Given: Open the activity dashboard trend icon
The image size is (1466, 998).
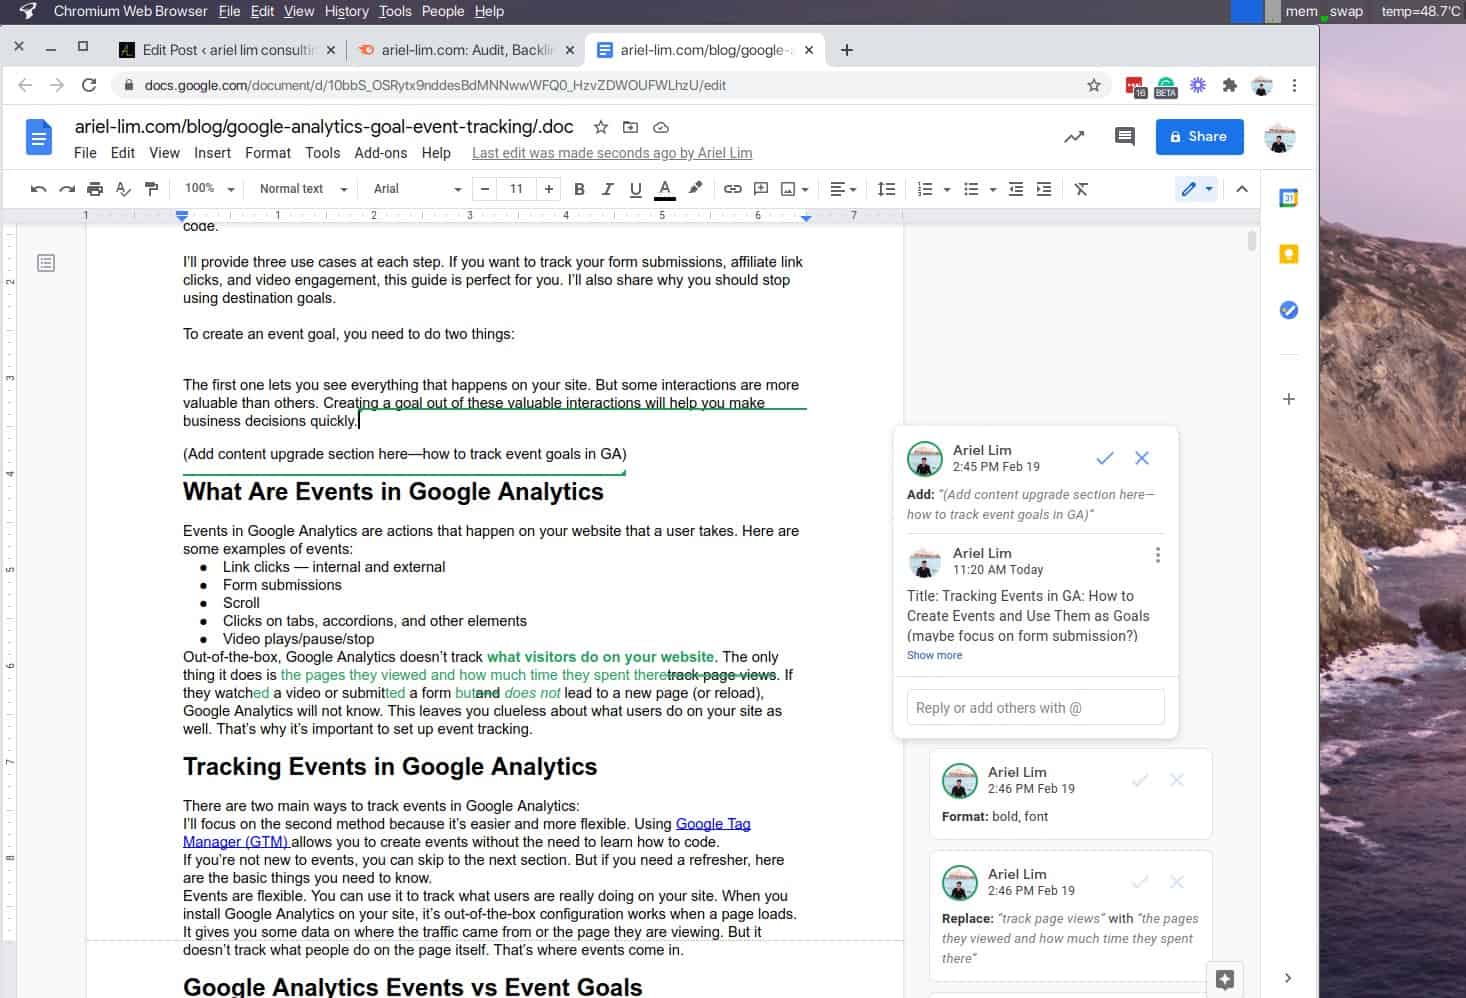Looking at the screenshot, I should click(x=1074, y=137).
